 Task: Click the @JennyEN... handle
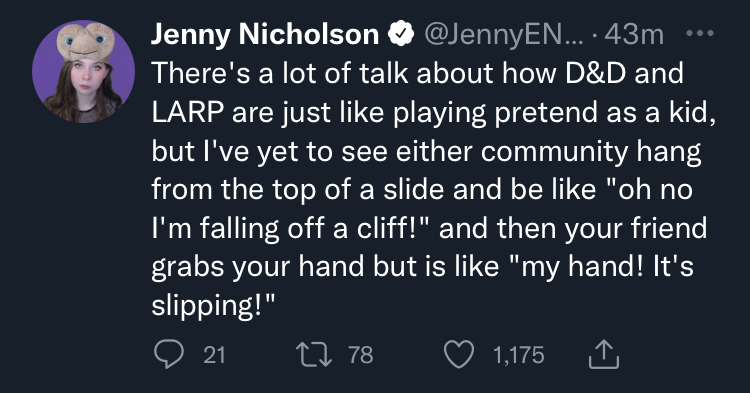tap(504, 34)
